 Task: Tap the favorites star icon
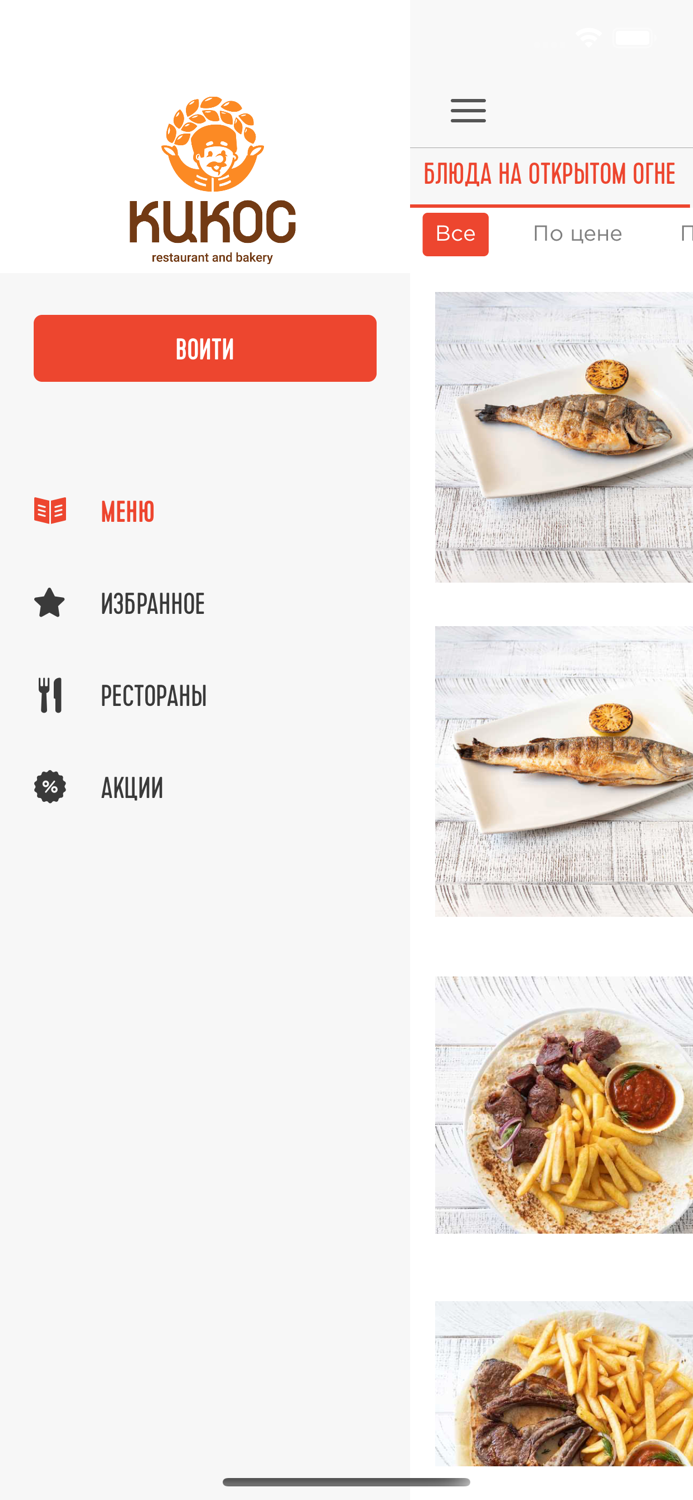(x=49, y=603)
